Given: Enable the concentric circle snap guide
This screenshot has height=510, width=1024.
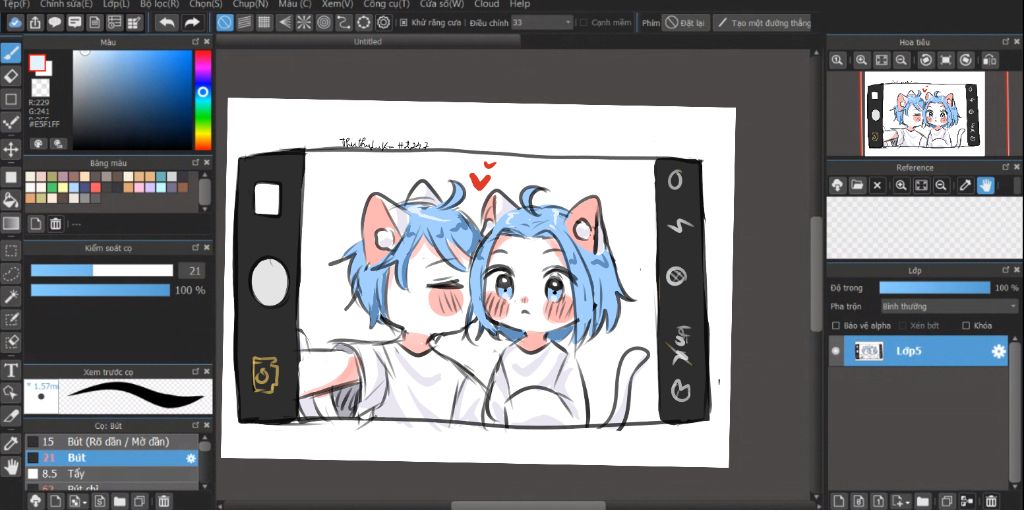Looking at the screenshot, I should [324, 23].
